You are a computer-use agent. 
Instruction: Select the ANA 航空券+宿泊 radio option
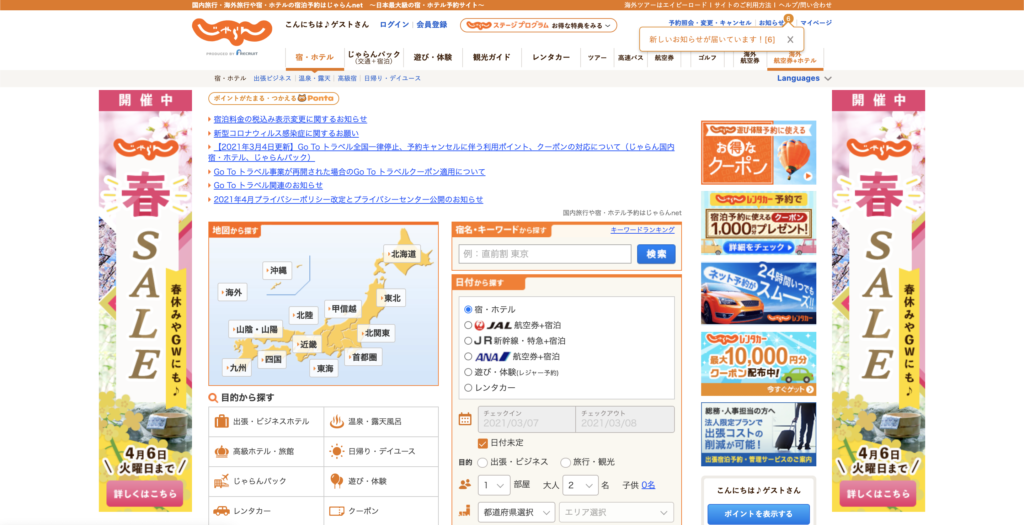pos(468,357)
